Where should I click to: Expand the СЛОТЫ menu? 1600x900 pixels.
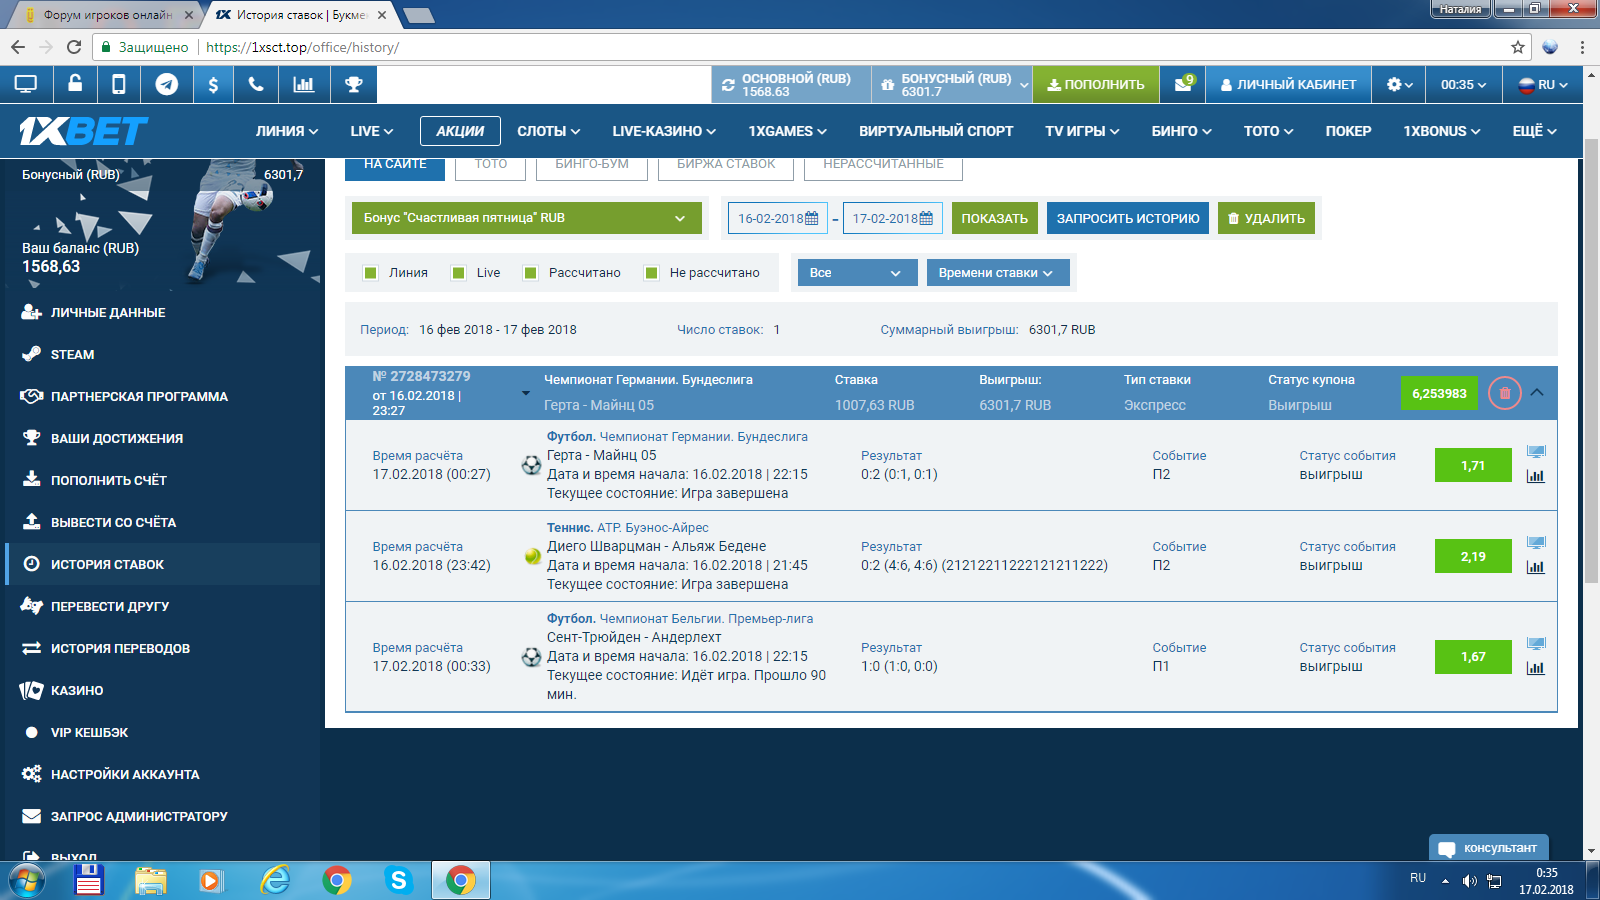[549, 131]
